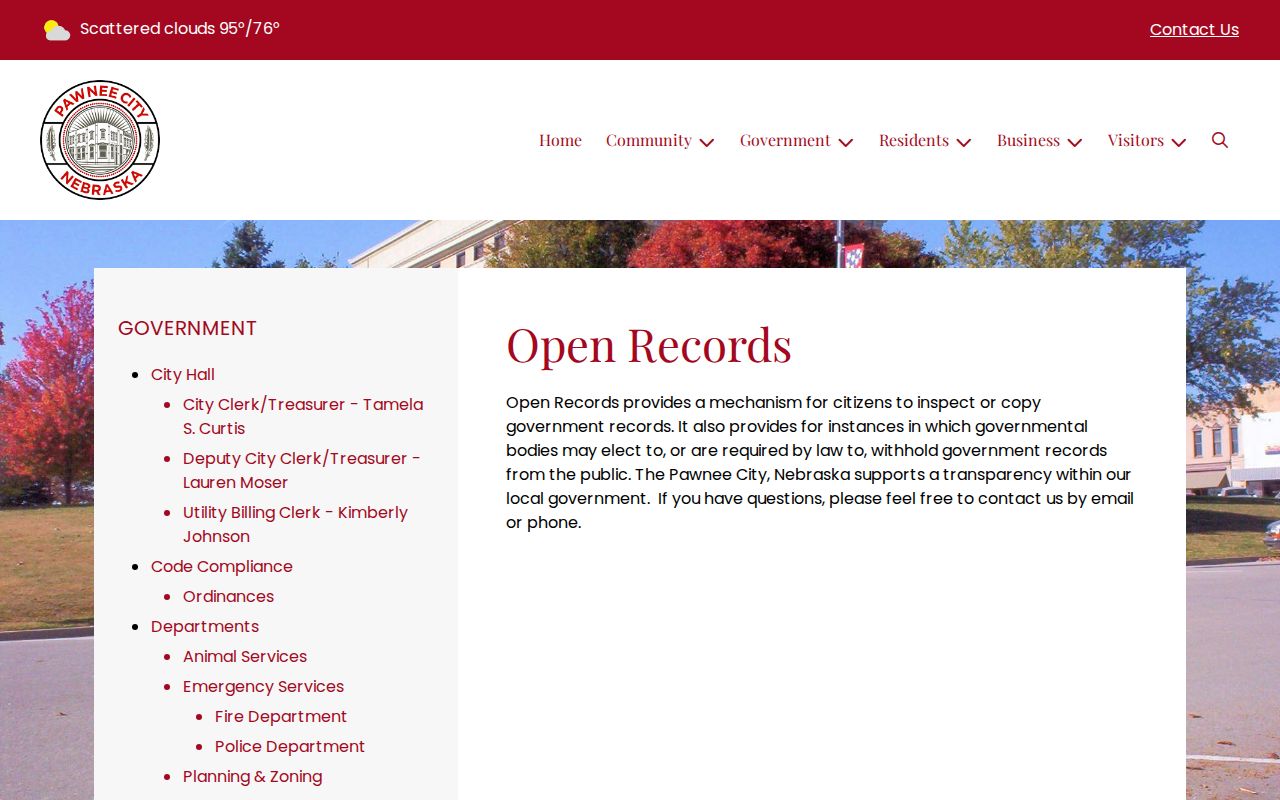Open the Fire Department link
The width and height of the screenshot is (1280, 800).
281,717
